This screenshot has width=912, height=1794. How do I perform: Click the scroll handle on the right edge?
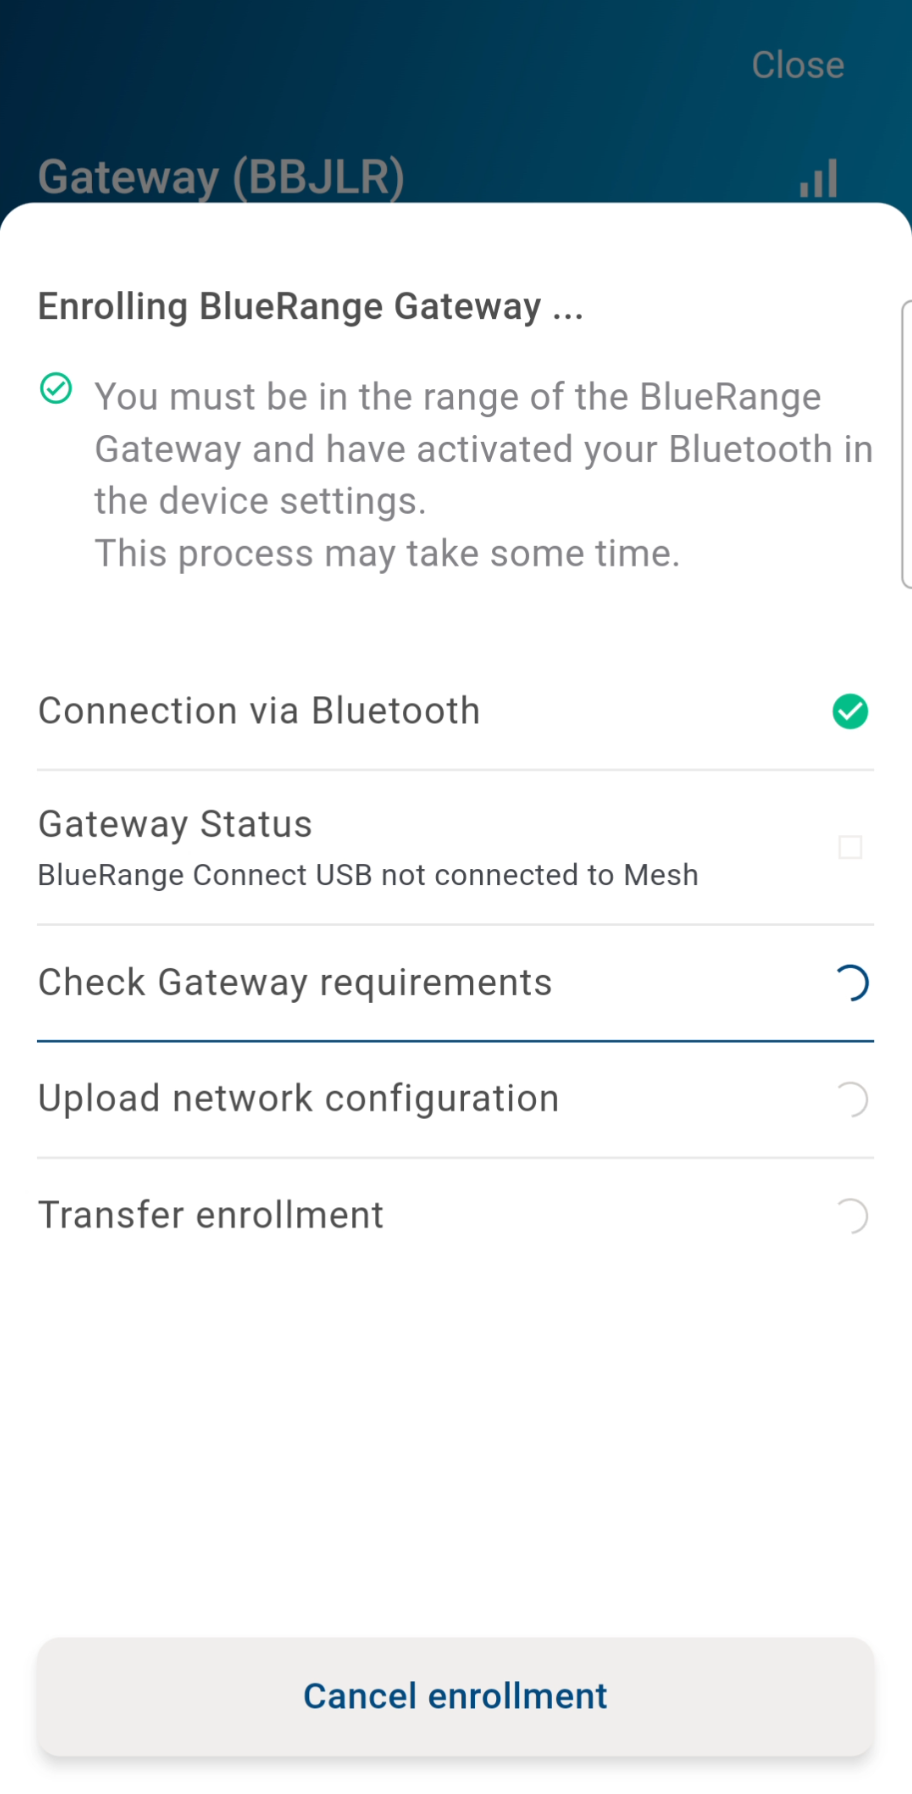click(906, 443)
